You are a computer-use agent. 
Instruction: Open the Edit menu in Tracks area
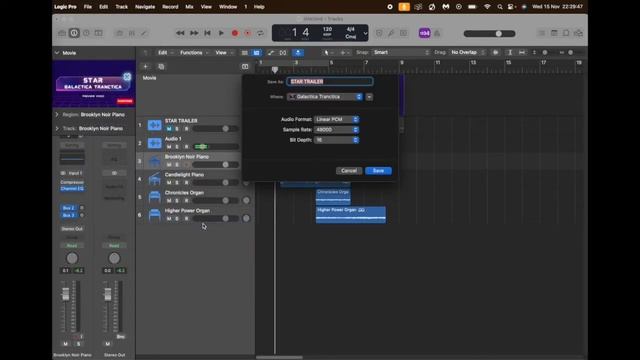pyautogui.click(x=165, y=53)
